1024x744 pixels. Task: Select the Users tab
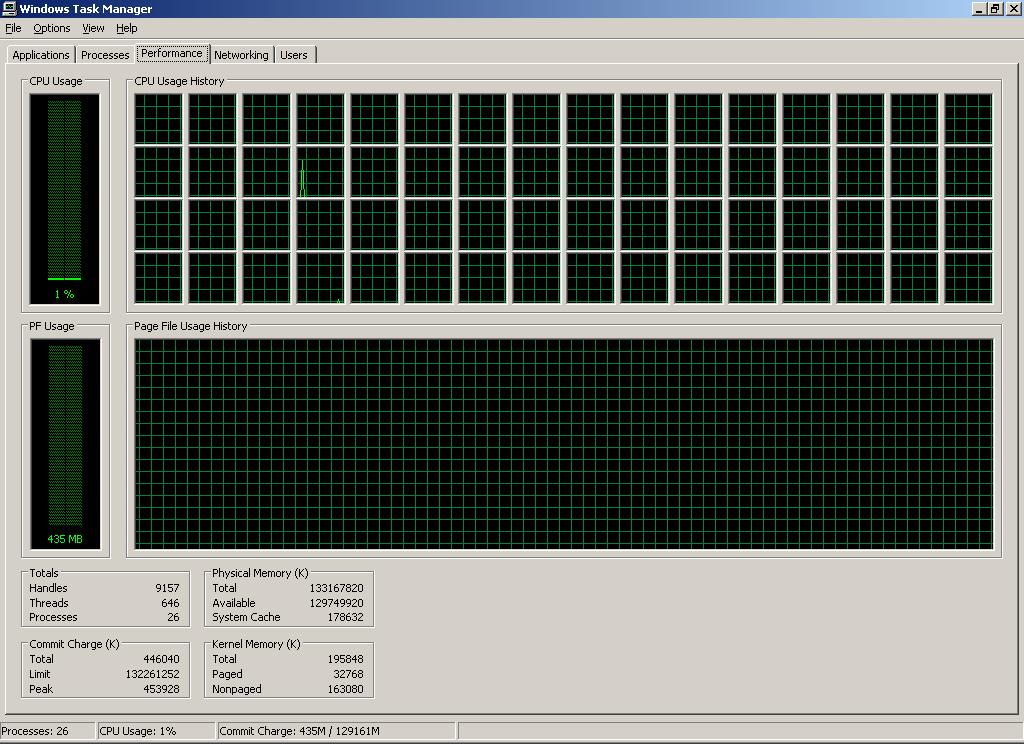point(294,55)
